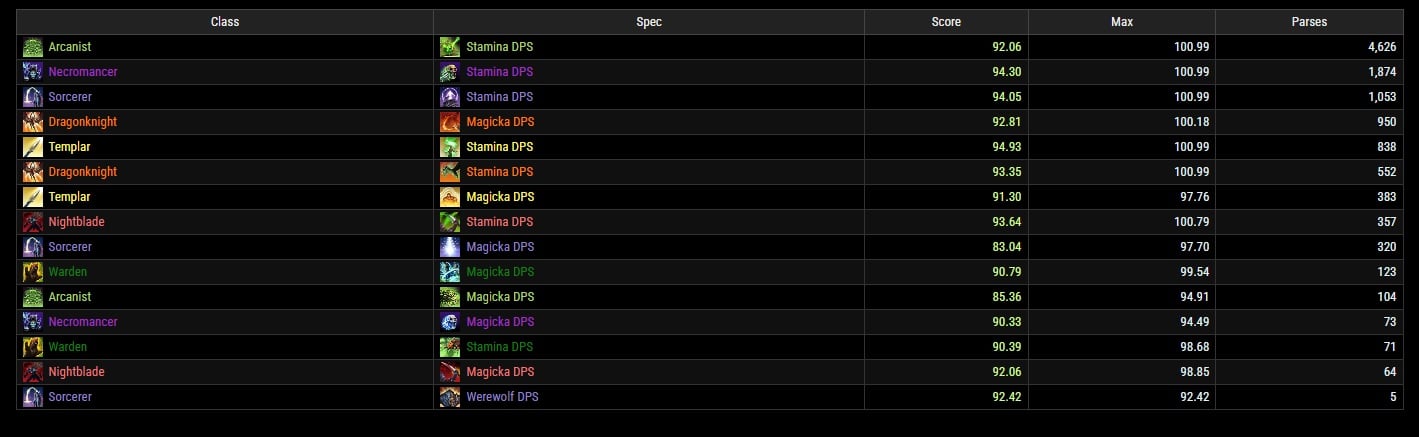Open the Sorcerer Magicka DPS spec link

500,247
